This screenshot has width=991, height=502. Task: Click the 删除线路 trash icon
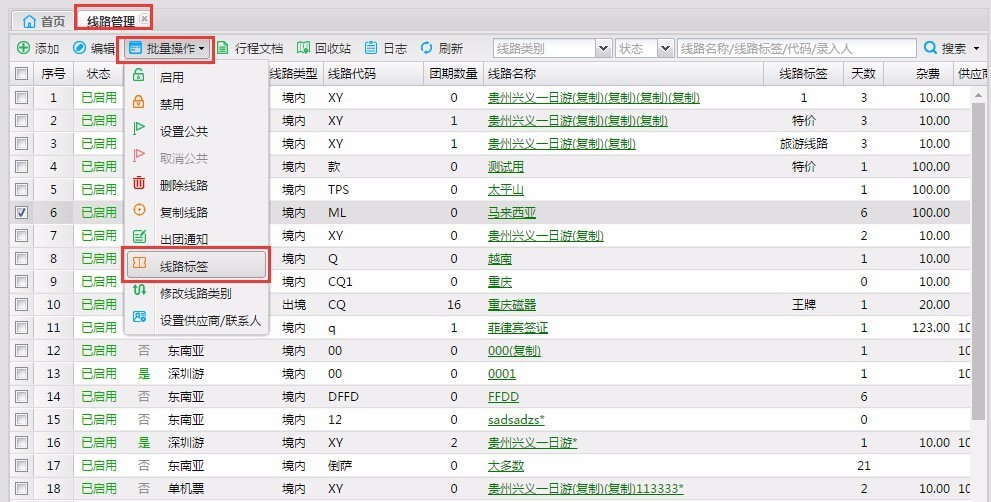click(139, 185)
